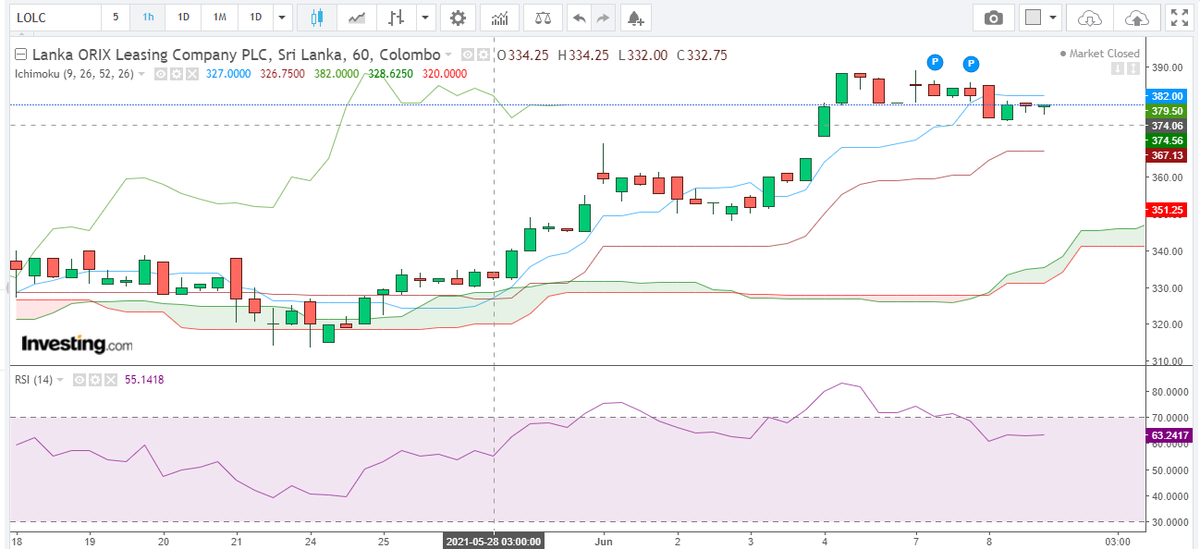
Task: Click the move pane down arrow
Action: tap(1118, 68)
